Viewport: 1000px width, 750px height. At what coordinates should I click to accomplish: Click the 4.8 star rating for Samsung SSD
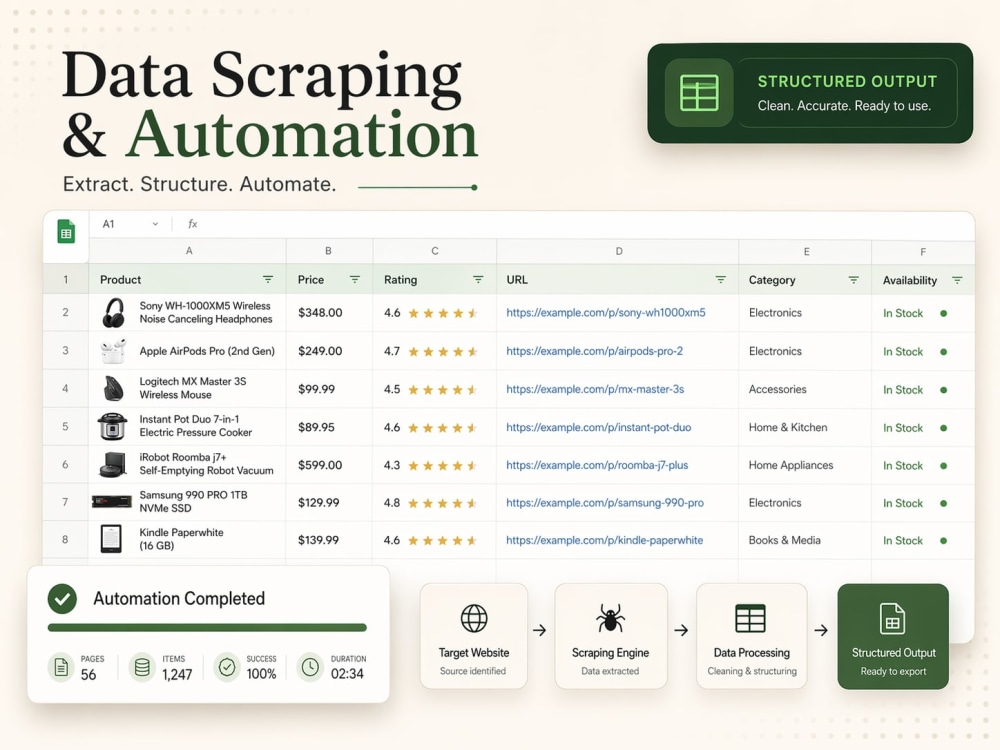point(443,503)
